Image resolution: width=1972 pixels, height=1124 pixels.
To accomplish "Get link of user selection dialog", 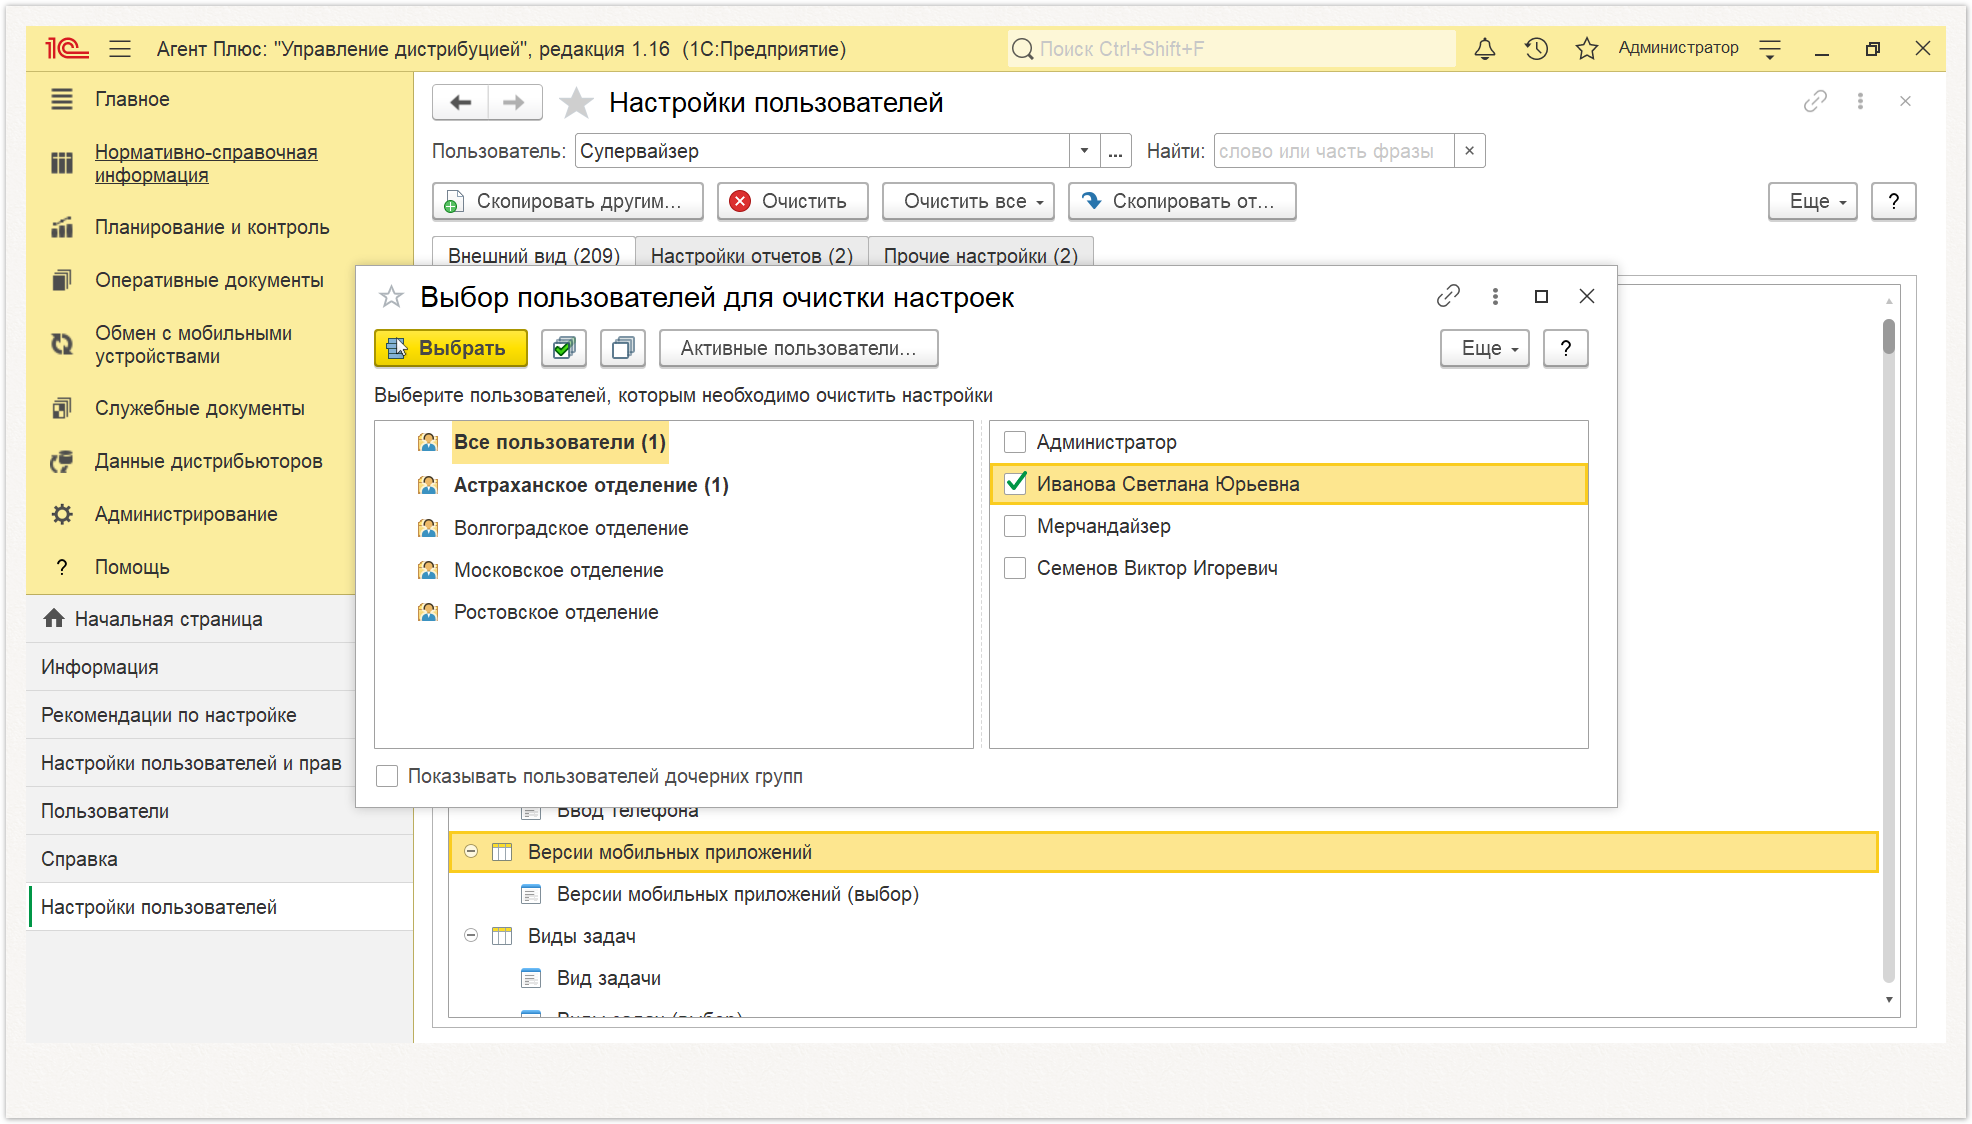I will pyautogui.click(x=1448, y=296).
